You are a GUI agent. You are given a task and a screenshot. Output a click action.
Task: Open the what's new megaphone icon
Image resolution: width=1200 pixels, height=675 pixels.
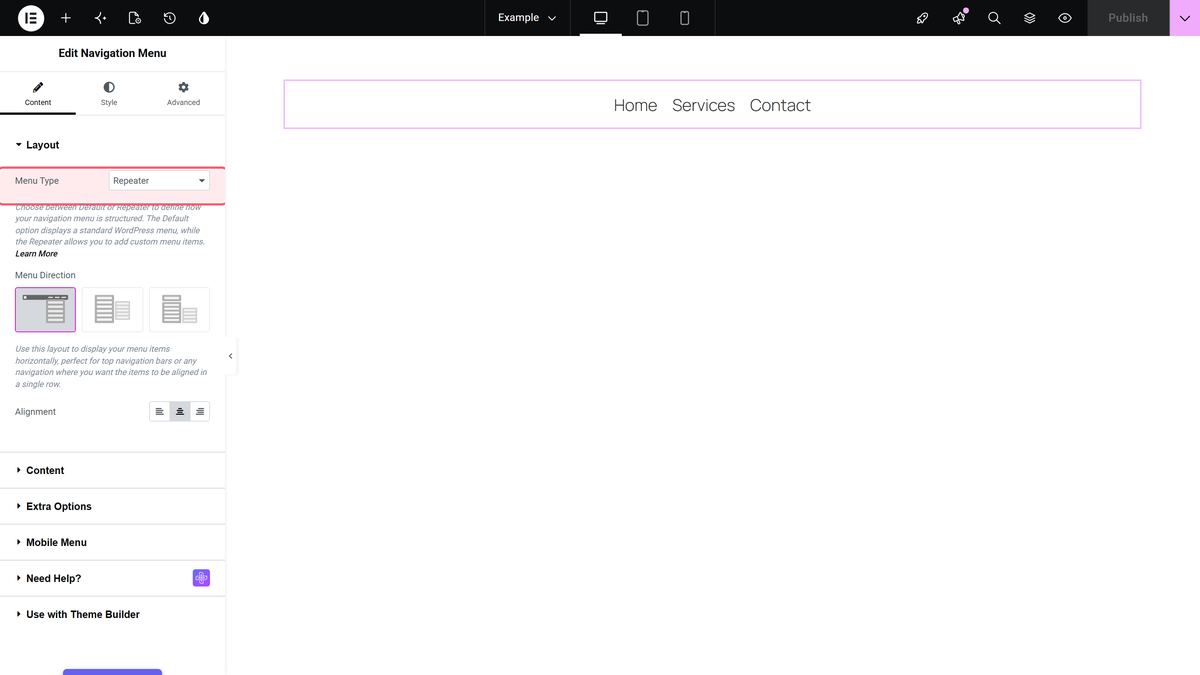click(x=959, y=18)
